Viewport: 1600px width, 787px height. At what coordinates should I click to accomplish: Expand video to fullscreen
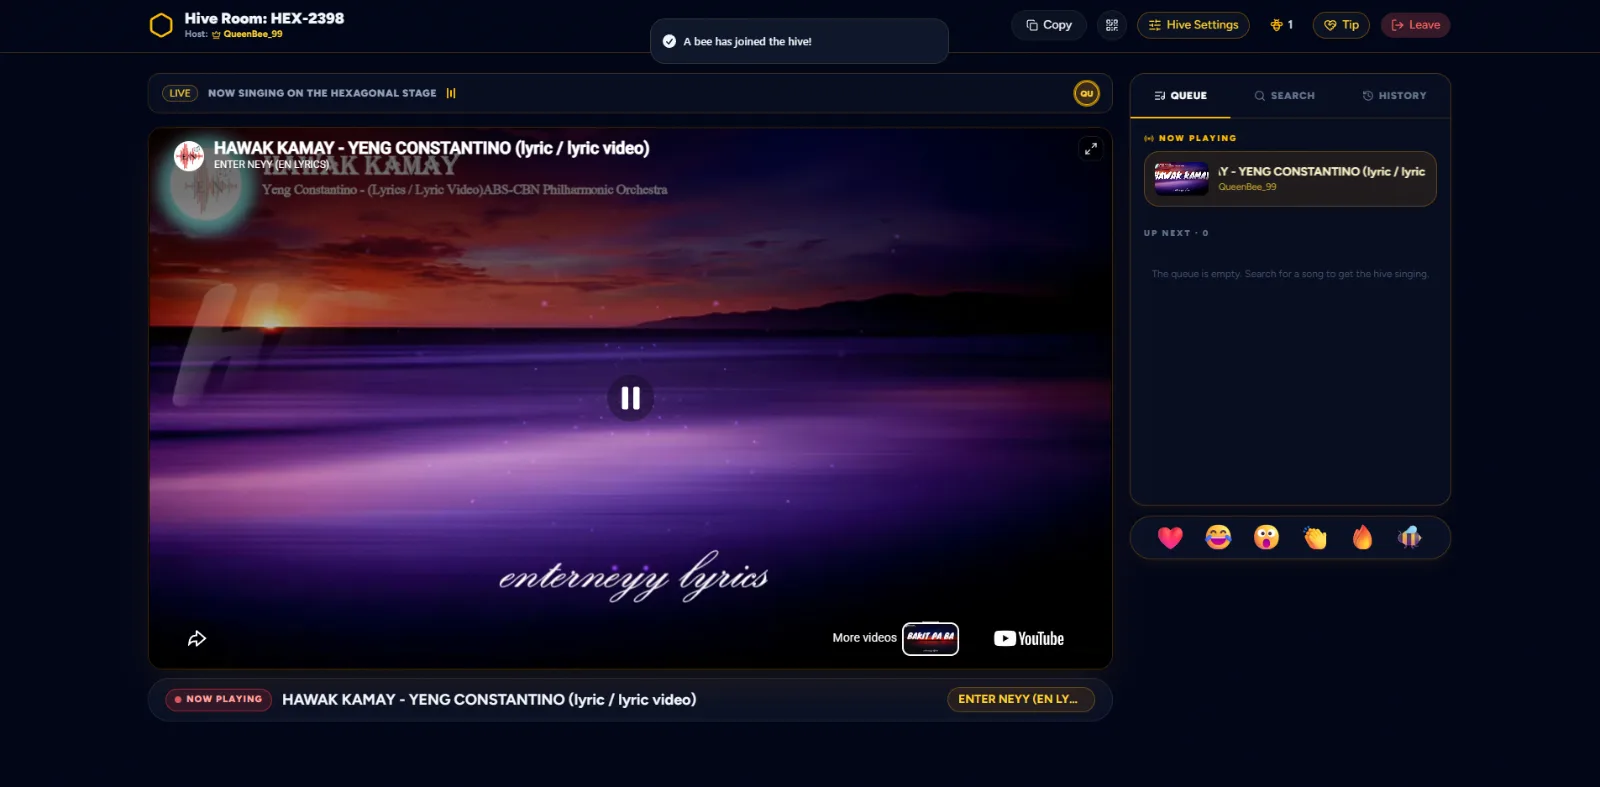tap(1090, 148)
